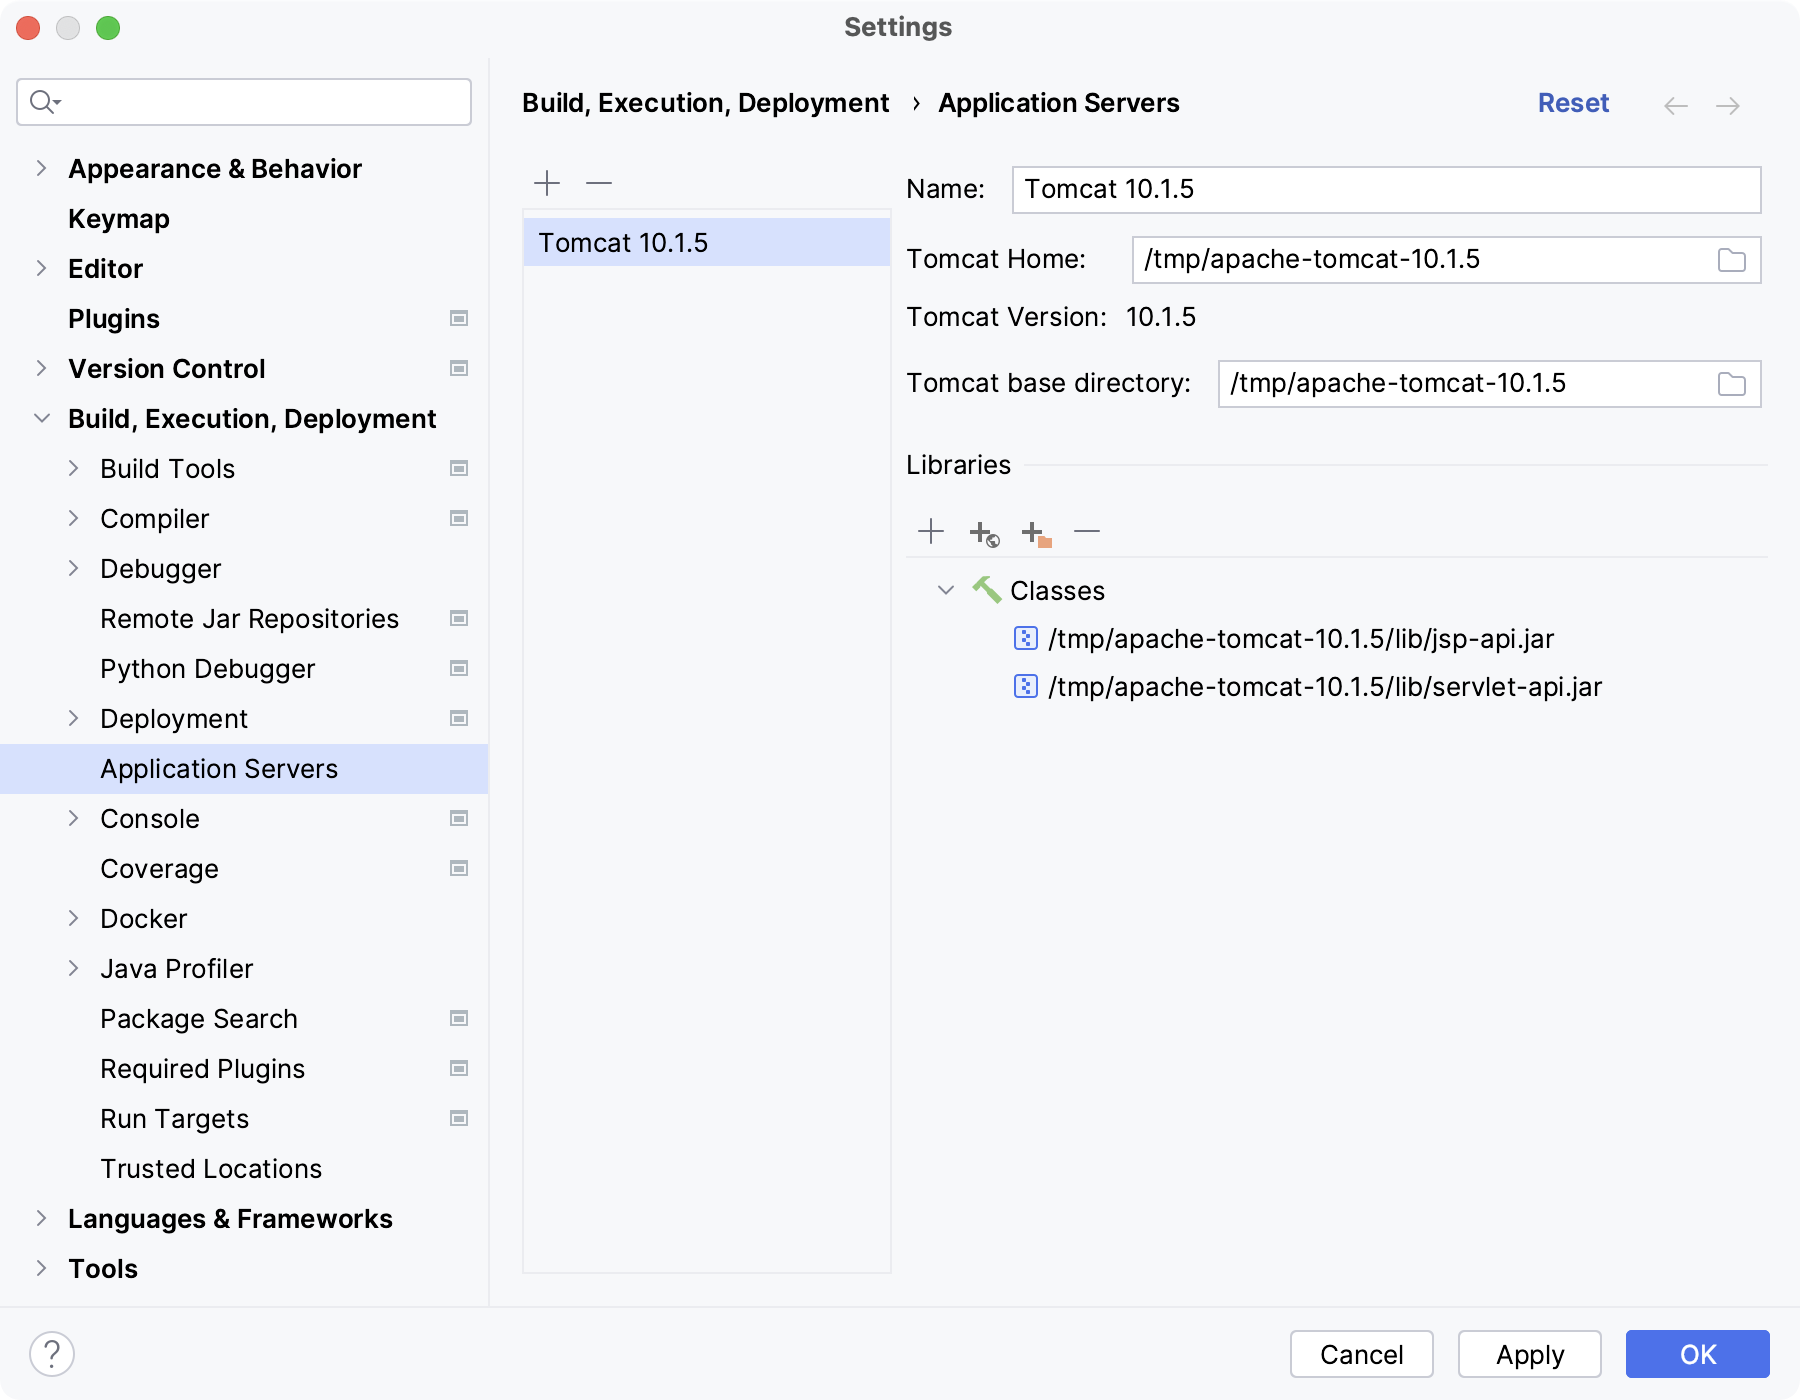Expand the Console node
Viewport: 1800px width, 1400px height.
[x=73, y=818]
